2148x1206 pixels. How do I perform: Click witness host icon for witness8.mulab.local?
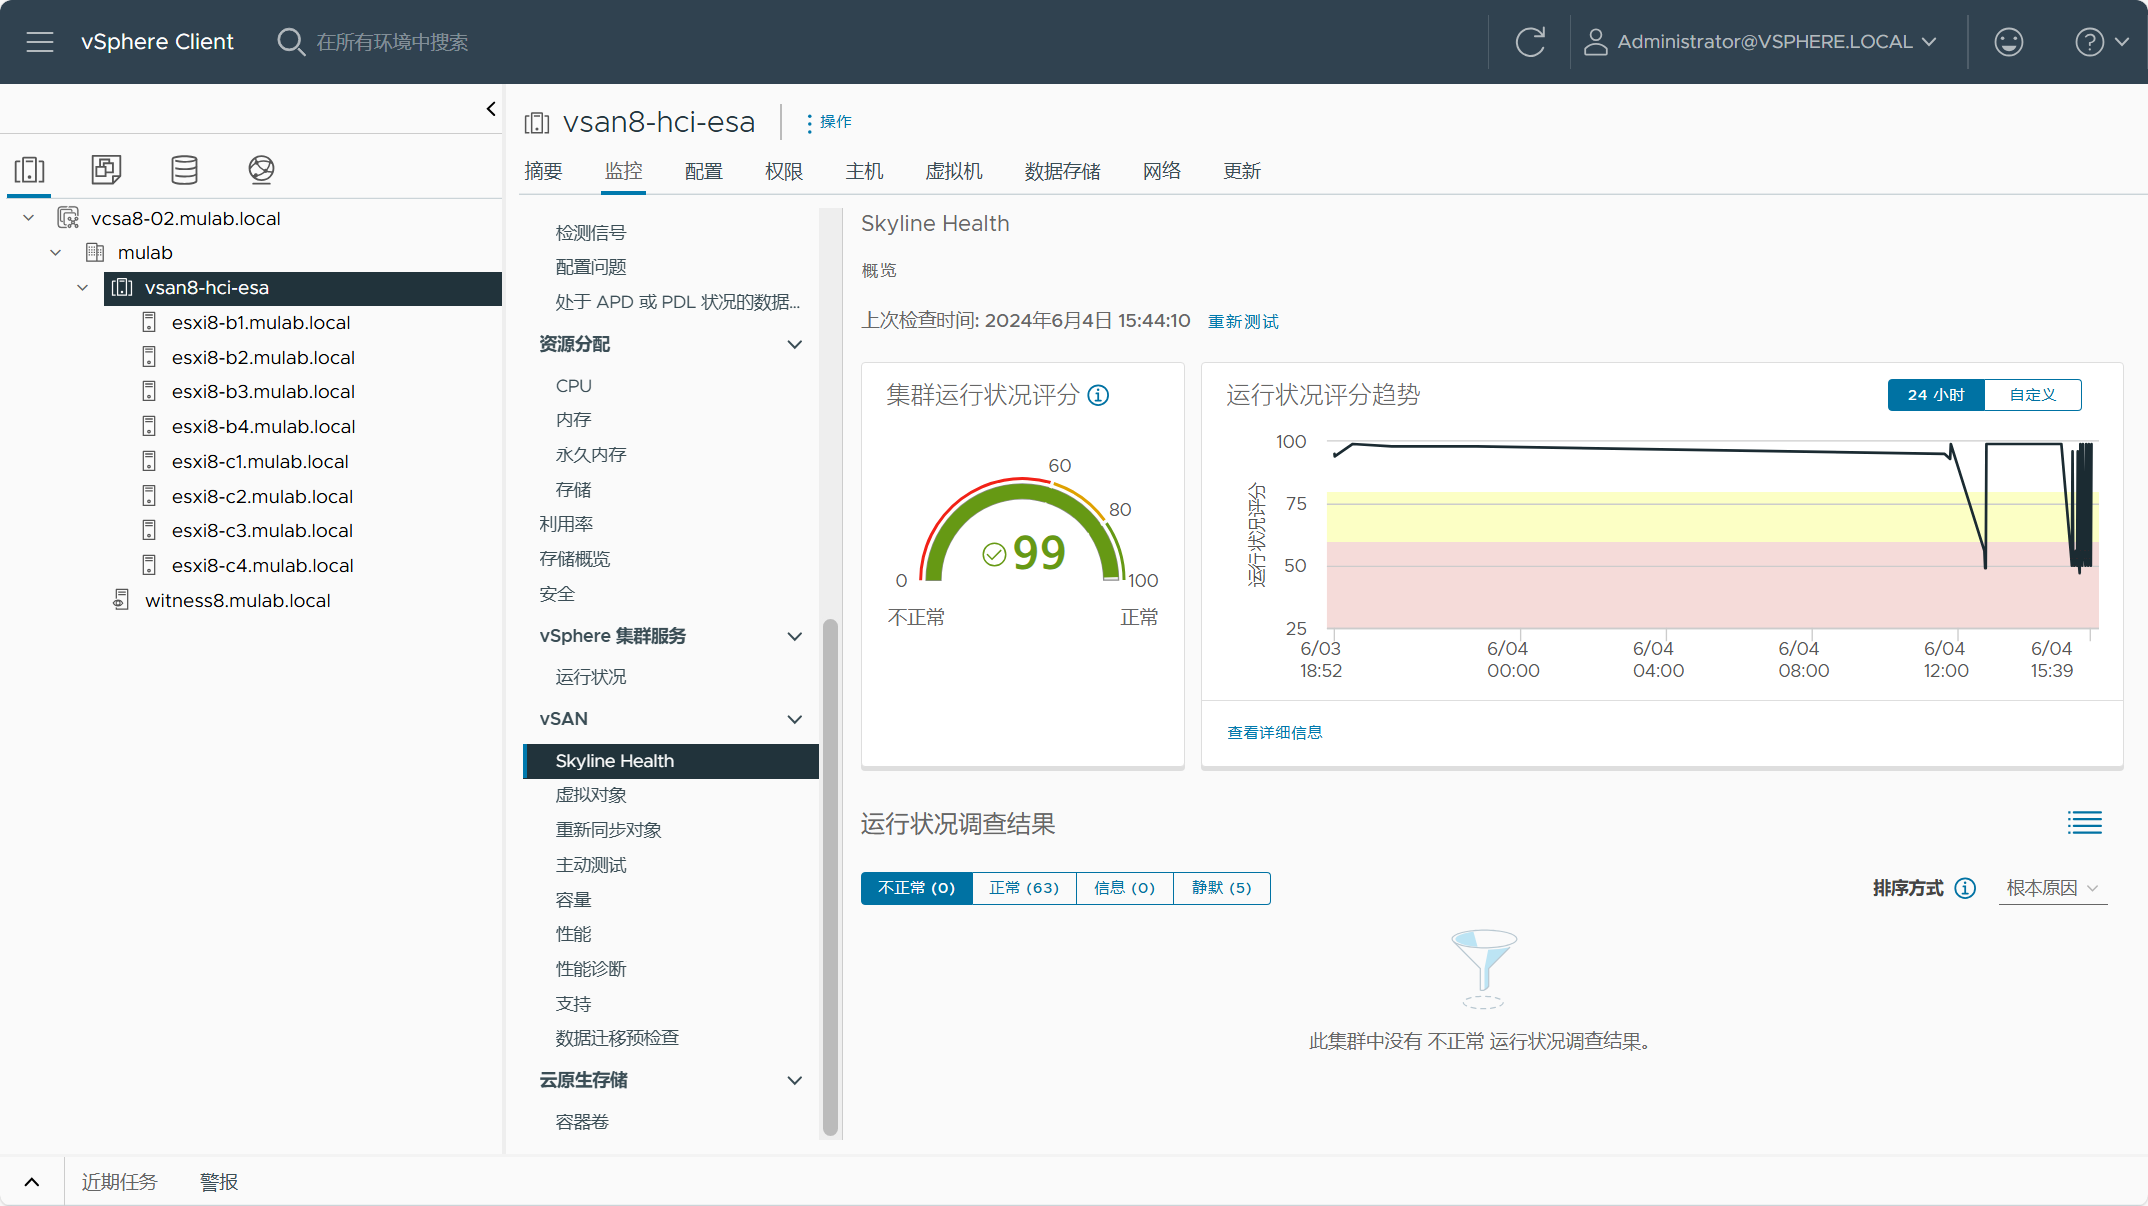pos(121,600)
